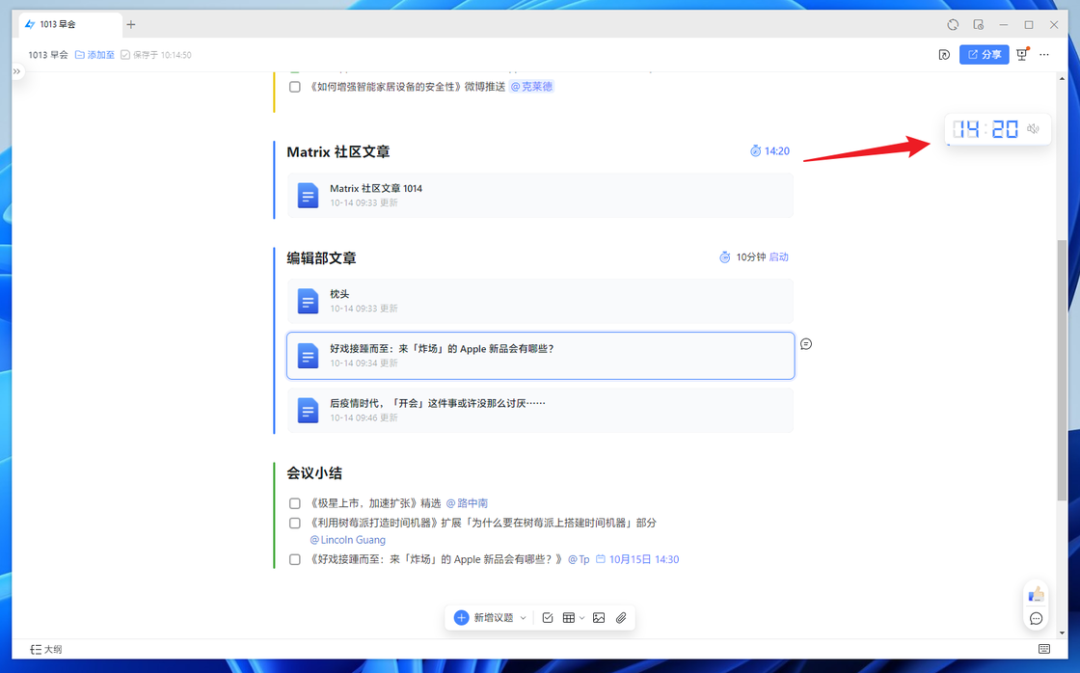
Task: Click the scrollbar up arrow
Action: click(1062, 79)
